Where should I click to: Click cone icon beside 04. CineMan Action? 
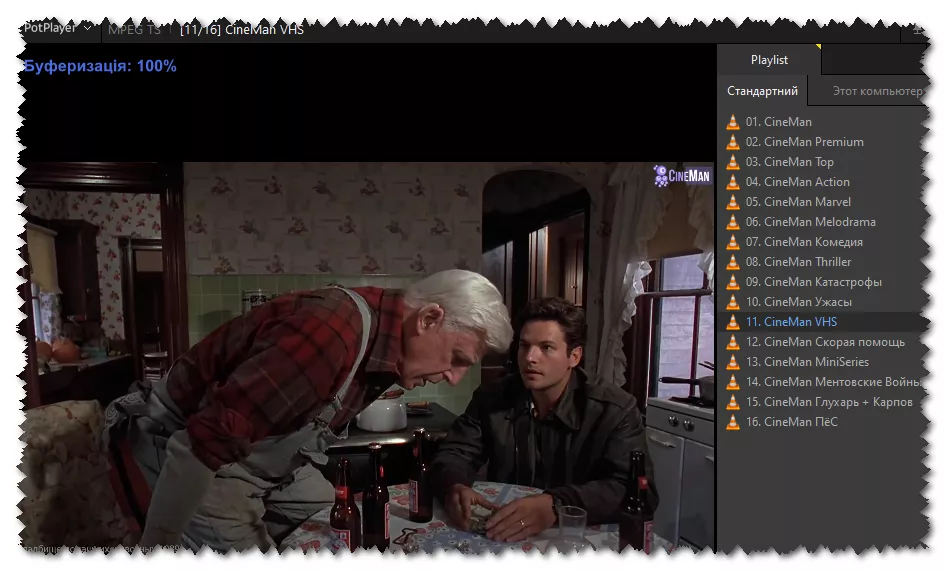click(733, 181)
